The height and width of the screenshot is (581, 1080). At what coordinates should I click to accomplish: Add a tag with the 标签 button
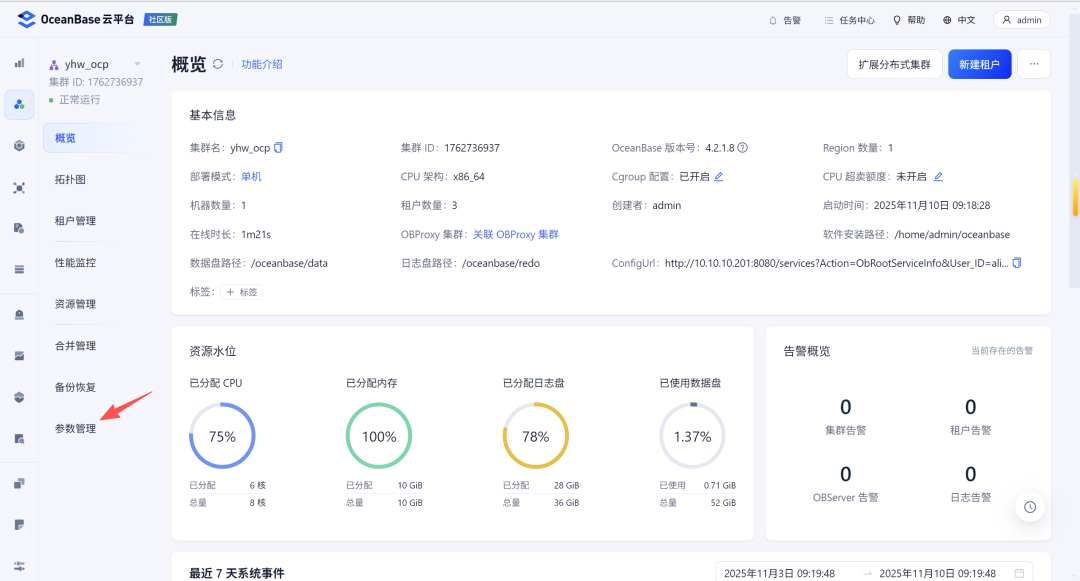[241, 292]
